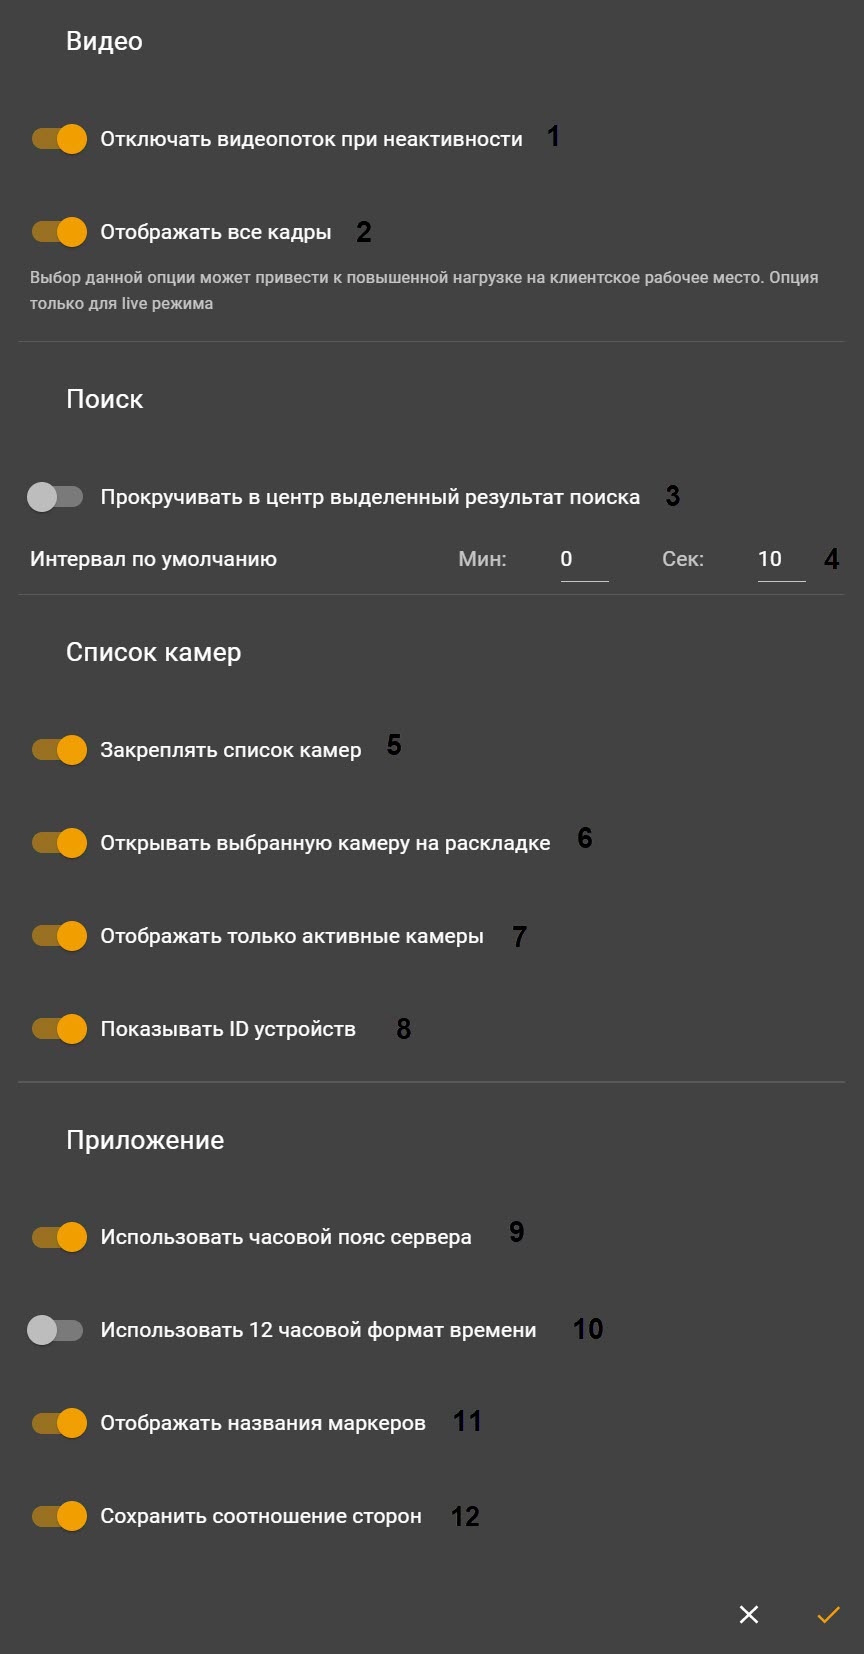Click the 'Закреплять список камер' label
Viewport: 864px width, 1654px height.
tap(231, 750)
